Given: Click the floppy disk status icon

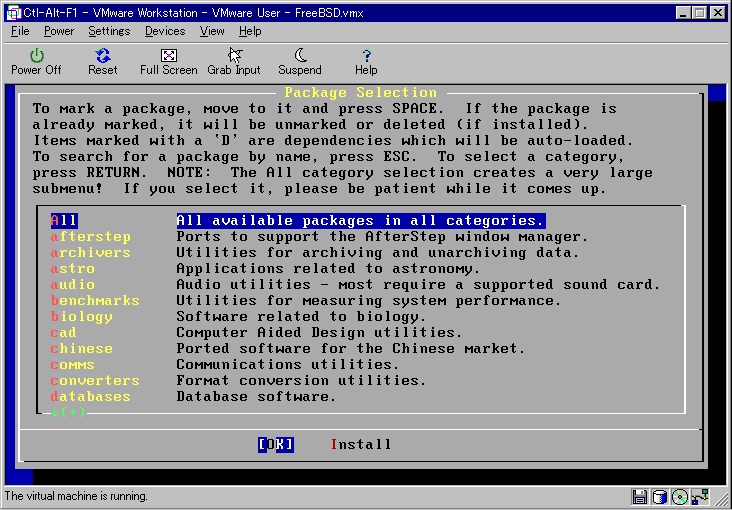Looking at the screenshot, I should [639, 496].
